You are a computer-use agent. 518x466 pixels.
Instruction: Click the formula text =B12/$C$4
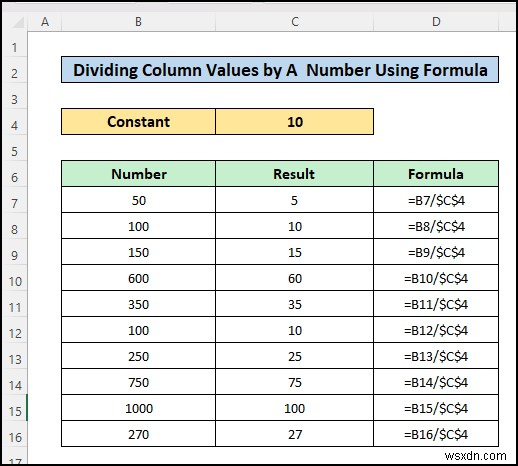(436, 330)
